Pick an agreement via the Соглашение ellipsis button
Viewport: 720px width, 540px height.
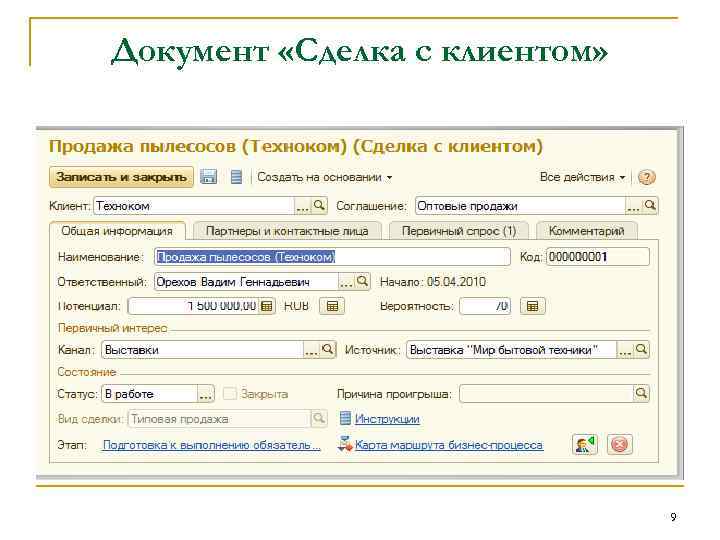click(x=633, y=206)
